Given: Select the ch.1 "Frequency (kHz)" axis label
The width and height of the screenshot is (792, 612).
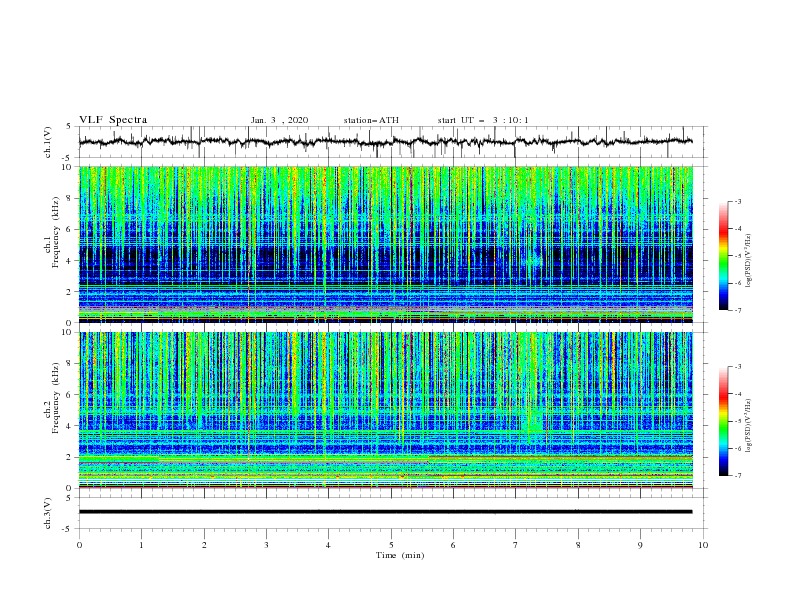Looking at the screenshot, I should (56, 233).
